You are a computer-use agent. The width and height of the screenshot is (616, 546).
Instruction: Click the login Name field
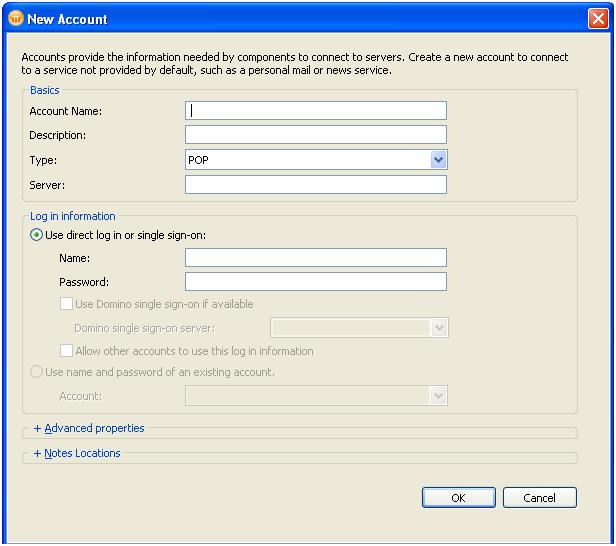(316, 258)
